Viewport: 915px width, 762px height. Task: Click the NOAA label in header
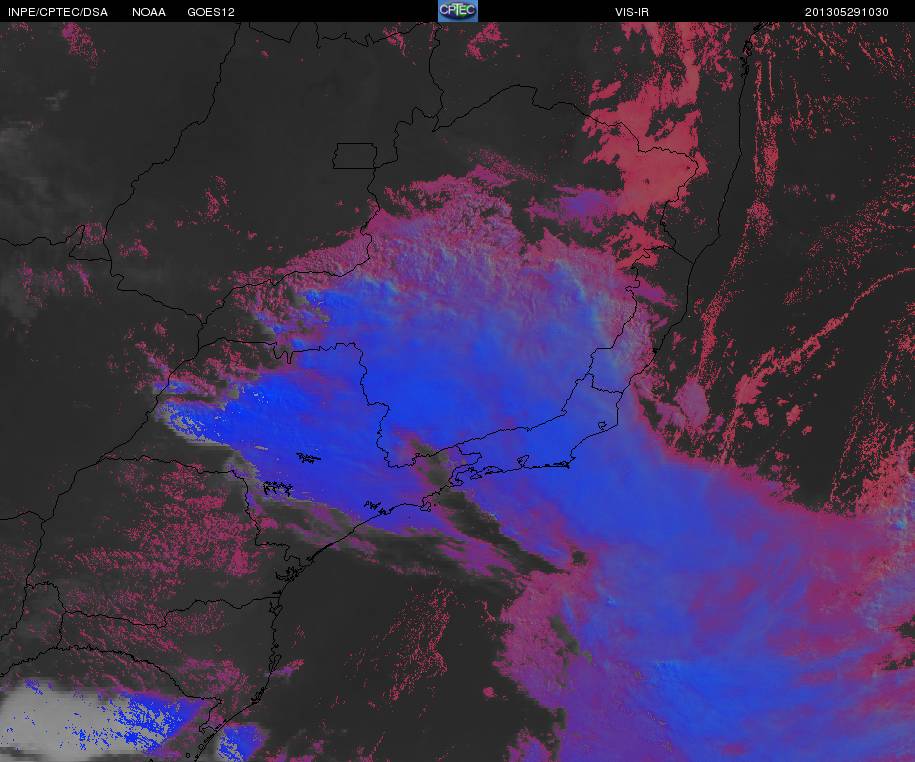[x=148, y=12]
